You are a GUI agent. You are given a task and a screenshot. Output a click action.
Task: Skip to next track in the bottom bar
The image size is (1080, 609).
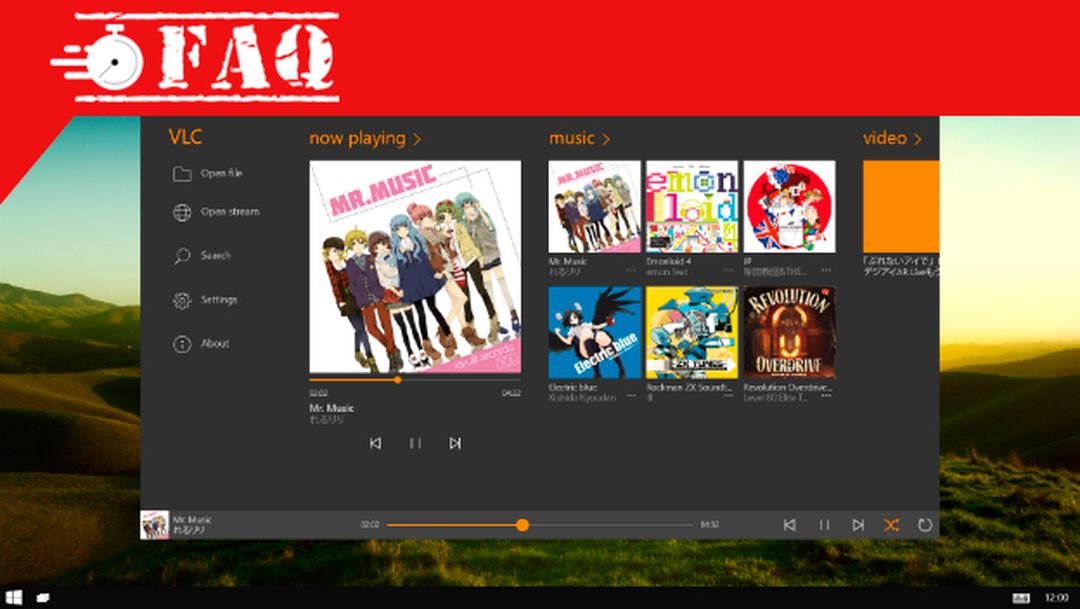(x=857, y=523)
